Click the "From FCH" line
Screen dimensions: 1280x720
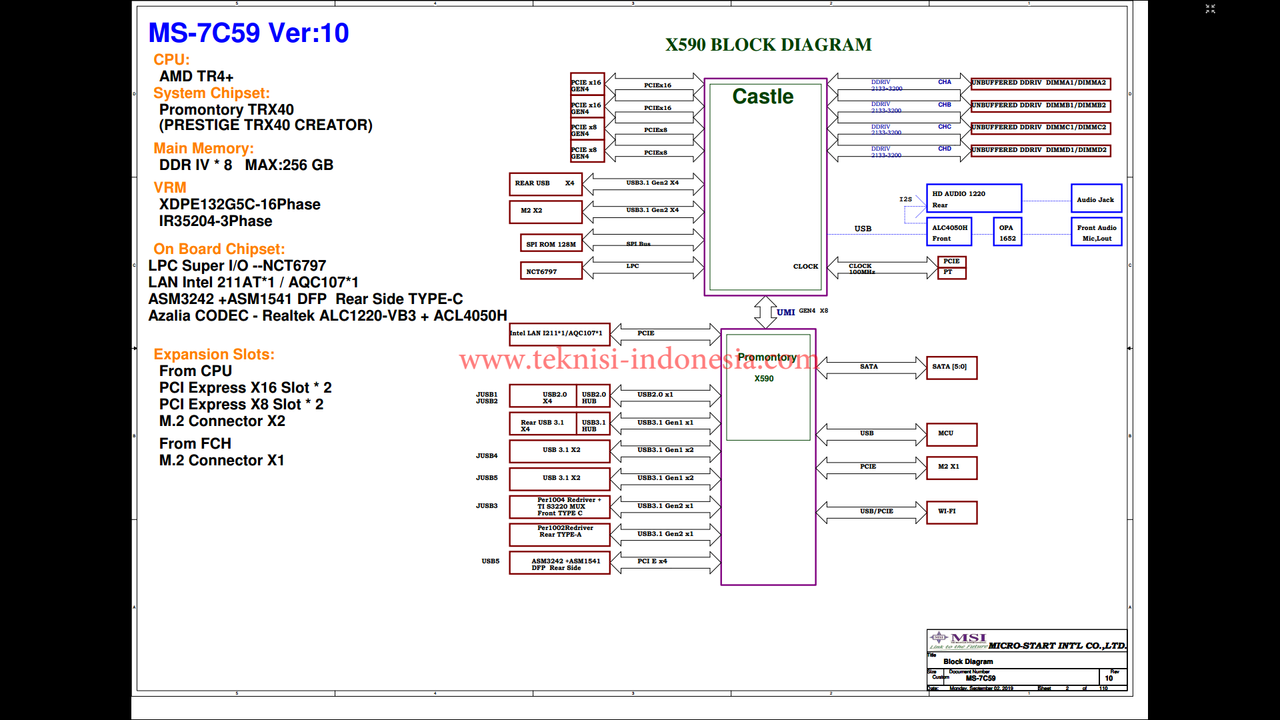point(195,444)
